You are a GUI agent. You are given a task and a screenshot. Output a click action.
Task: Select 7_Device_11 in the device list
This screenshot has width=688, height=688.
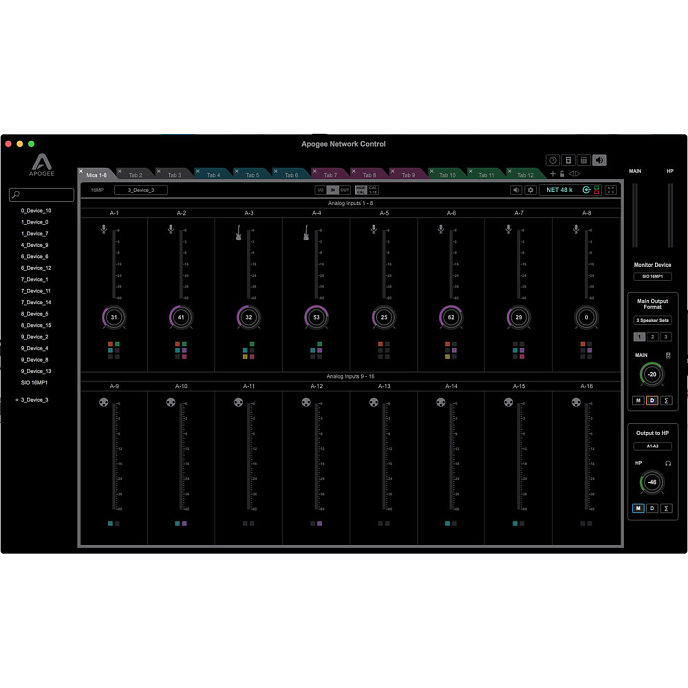(36, 291)
